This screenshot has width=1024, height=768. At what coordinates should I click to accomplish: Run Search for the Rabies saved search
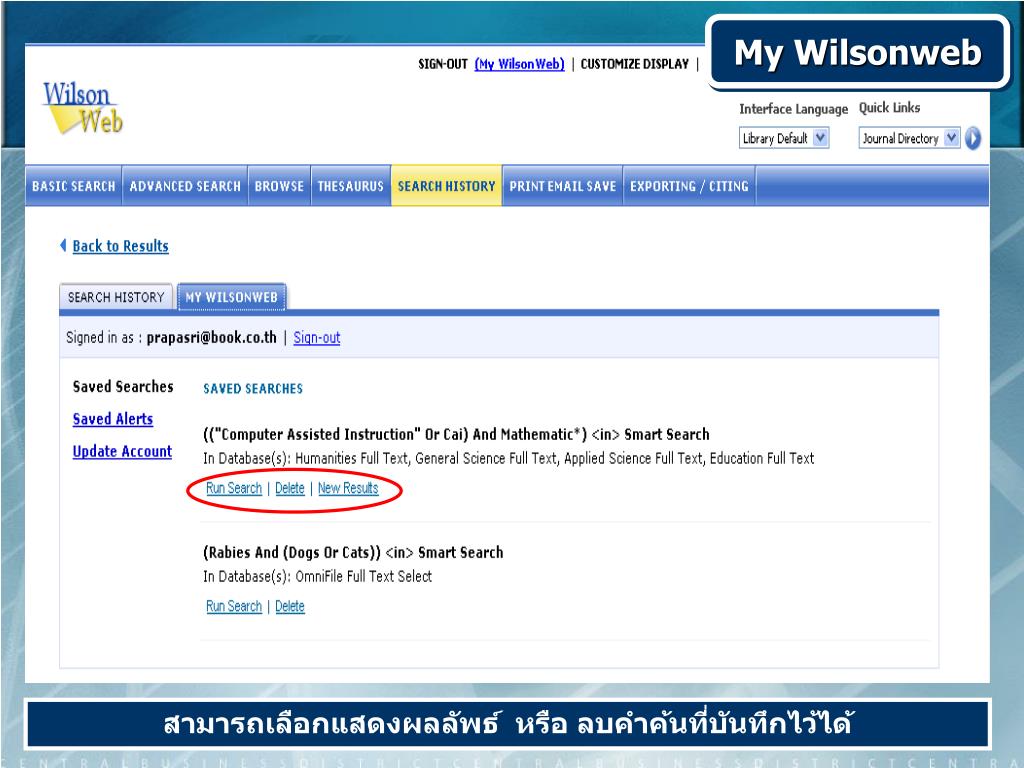point(234,607)
